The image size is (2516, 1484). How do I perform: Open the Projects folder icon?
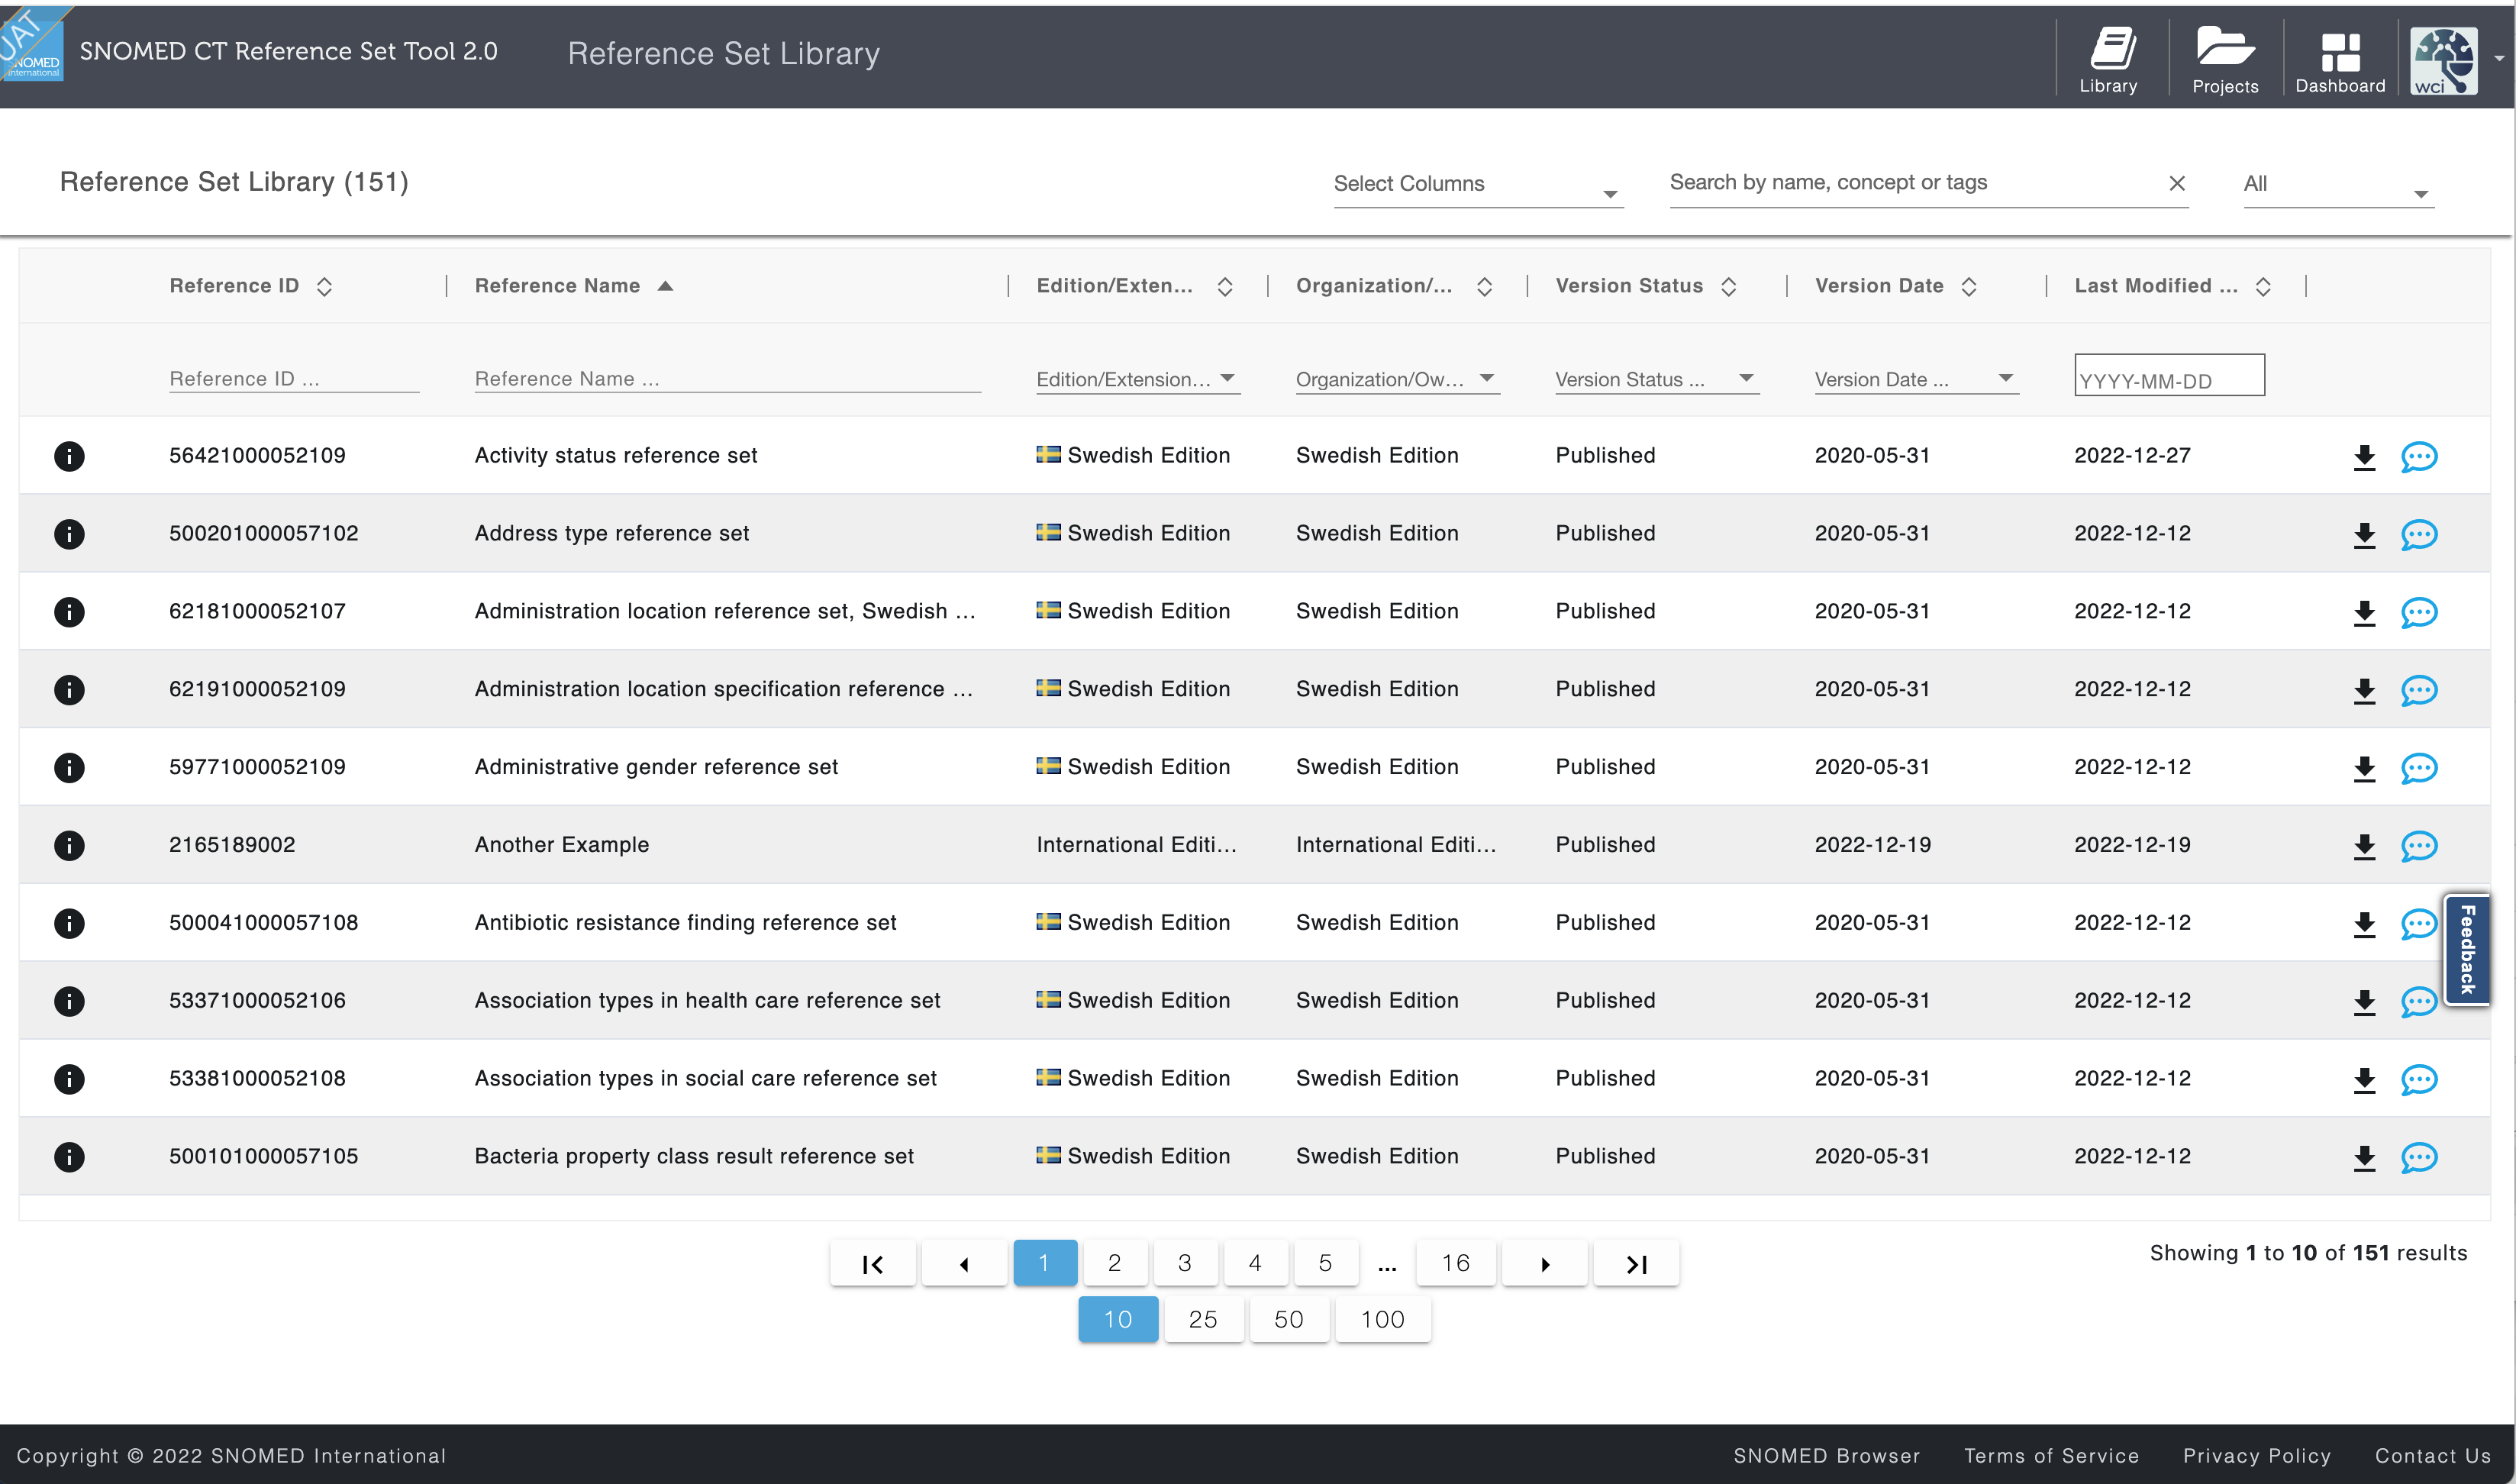(x=2225, y=59)
